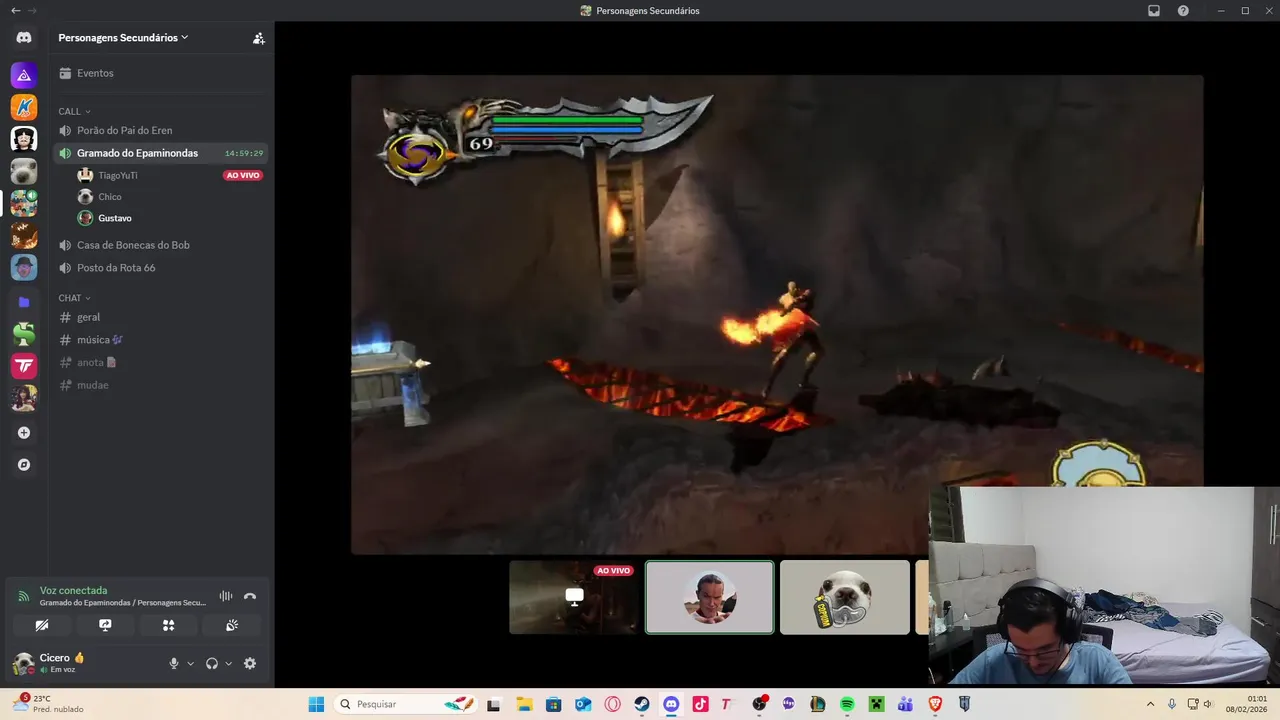Click the taskbar Pesquisar search box
This screenshot has height=720, width=1280.
click(x=406, y=704)
